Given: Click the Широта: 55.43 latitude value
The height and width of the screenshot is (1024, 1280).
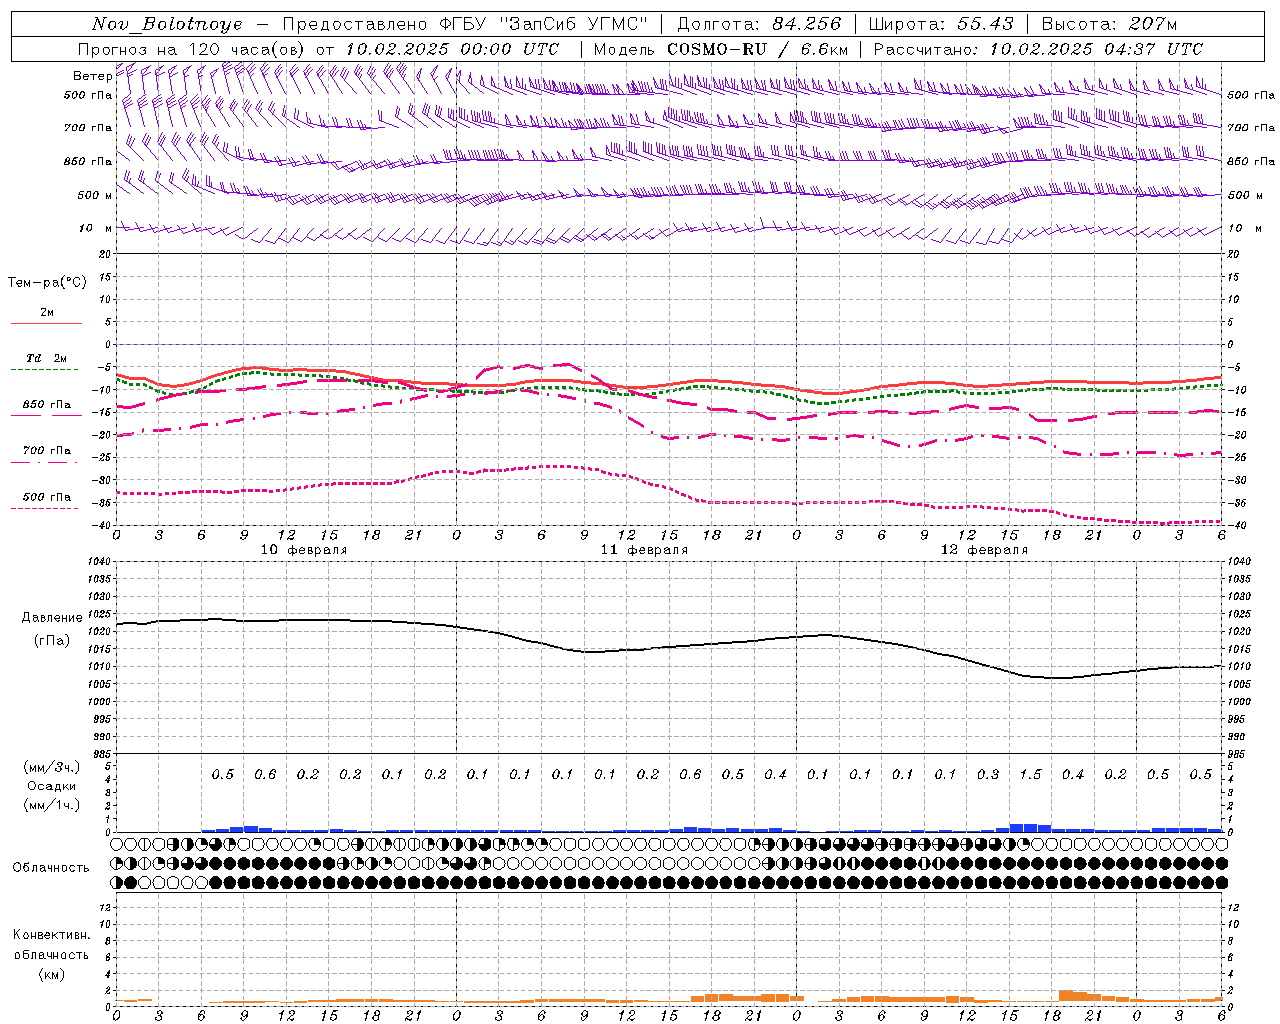Looking at the screenshot, I should click(941, 24).
